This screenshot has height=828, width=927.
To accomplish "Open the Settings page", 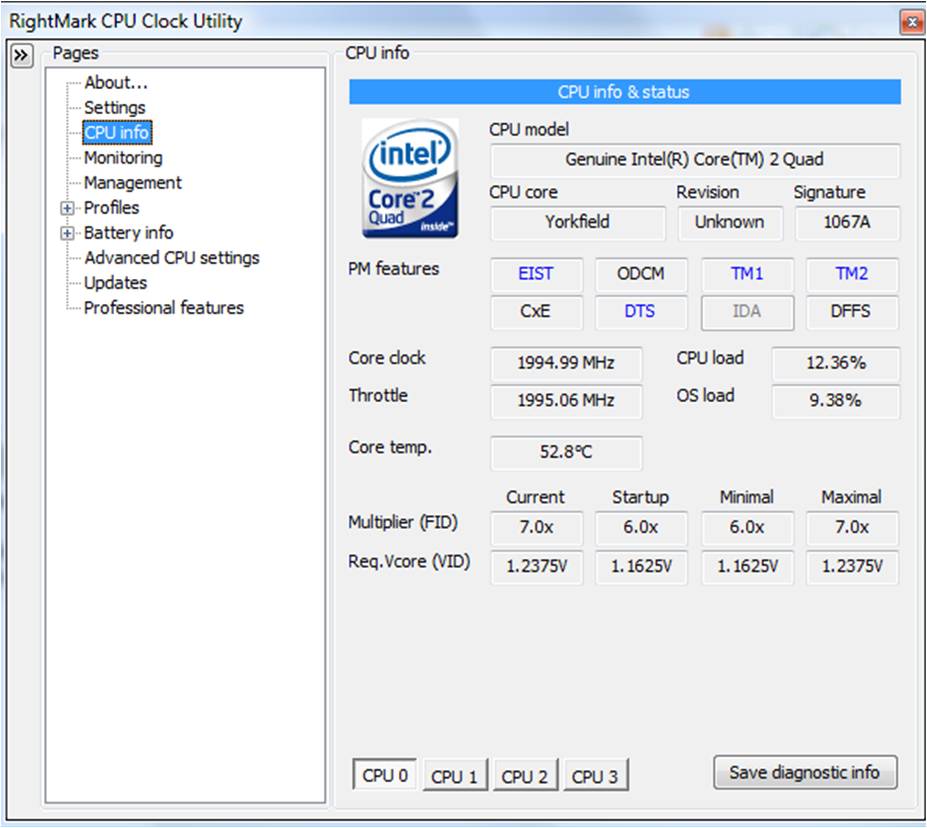I will coord(115,108).
